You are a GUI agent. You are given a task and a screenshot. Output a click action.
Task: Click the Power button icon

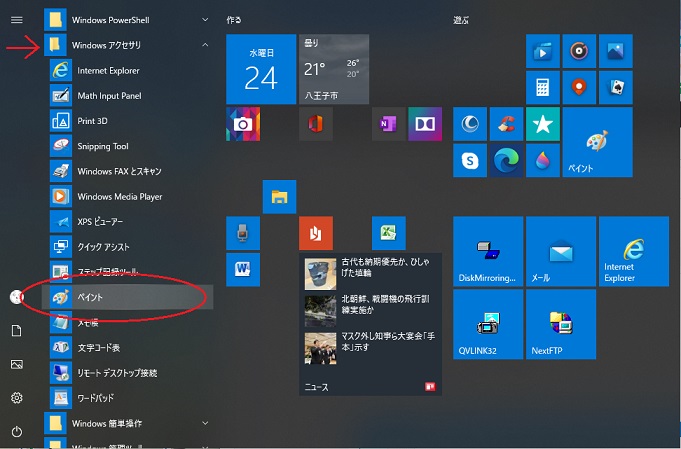(17, 432)
